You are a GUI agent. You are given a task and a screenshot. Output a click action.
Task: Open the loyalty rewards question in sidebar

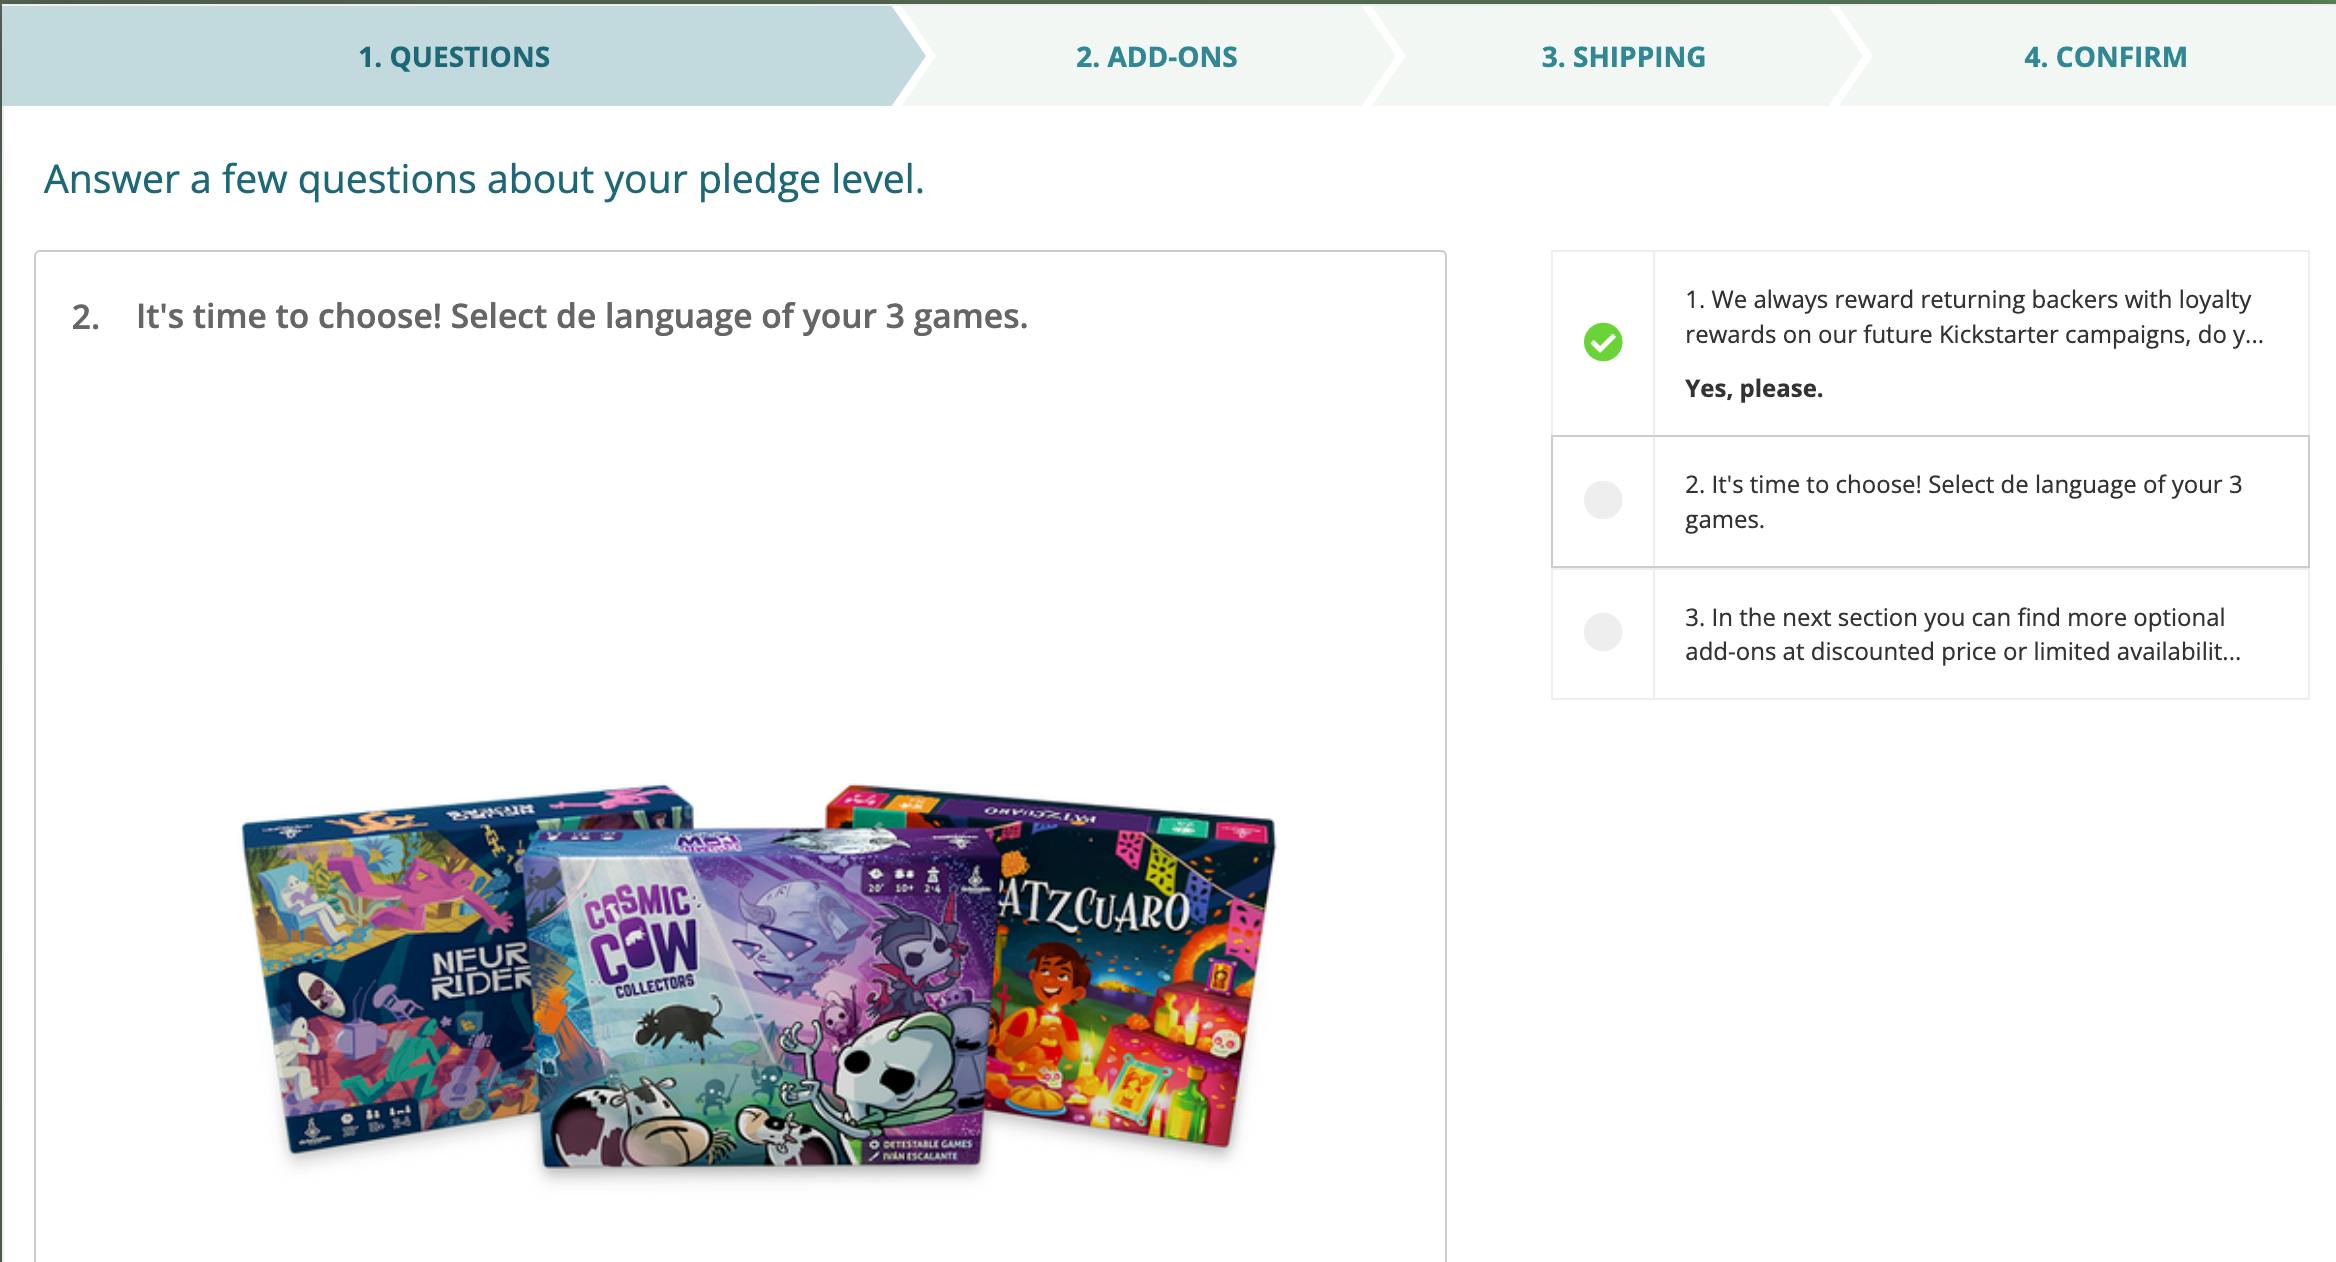point(1973,317)
